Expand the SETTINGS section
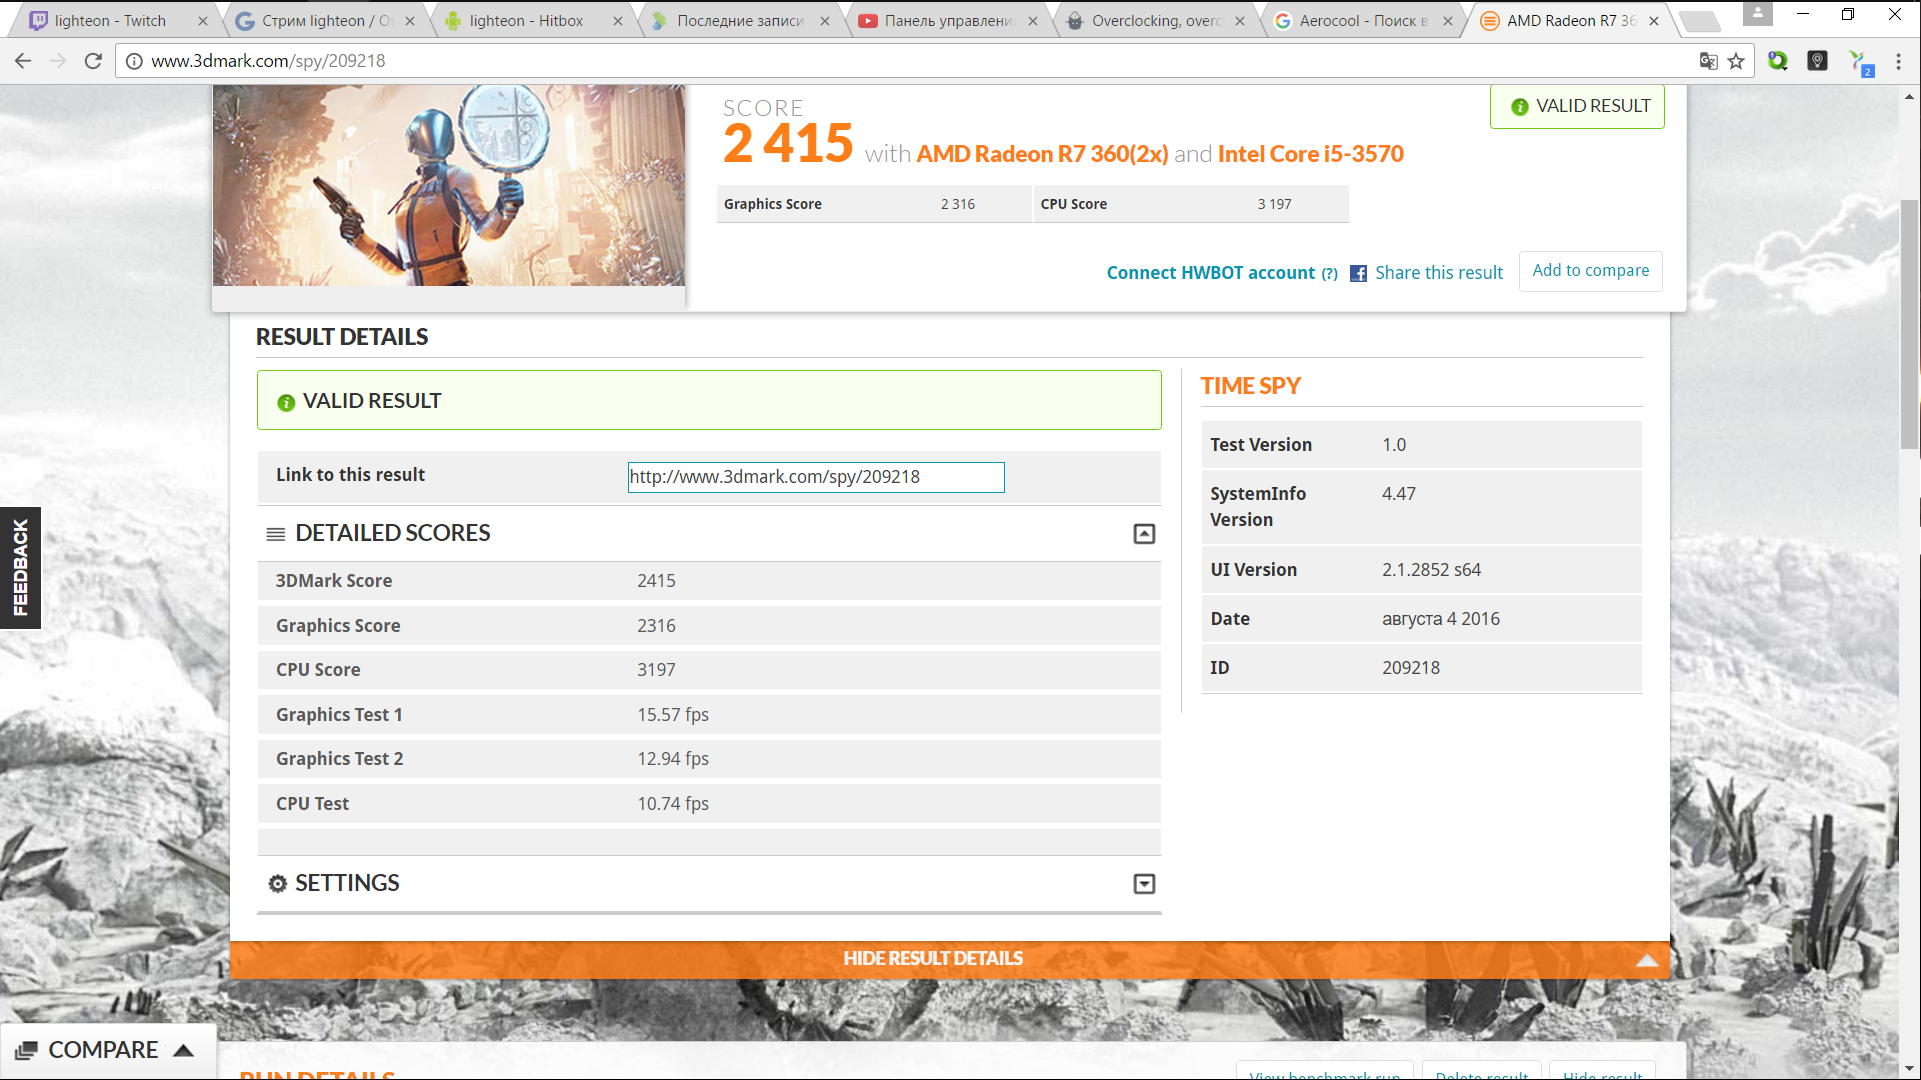This screenshot has height=1080, width=1921. click(1144, 884)
